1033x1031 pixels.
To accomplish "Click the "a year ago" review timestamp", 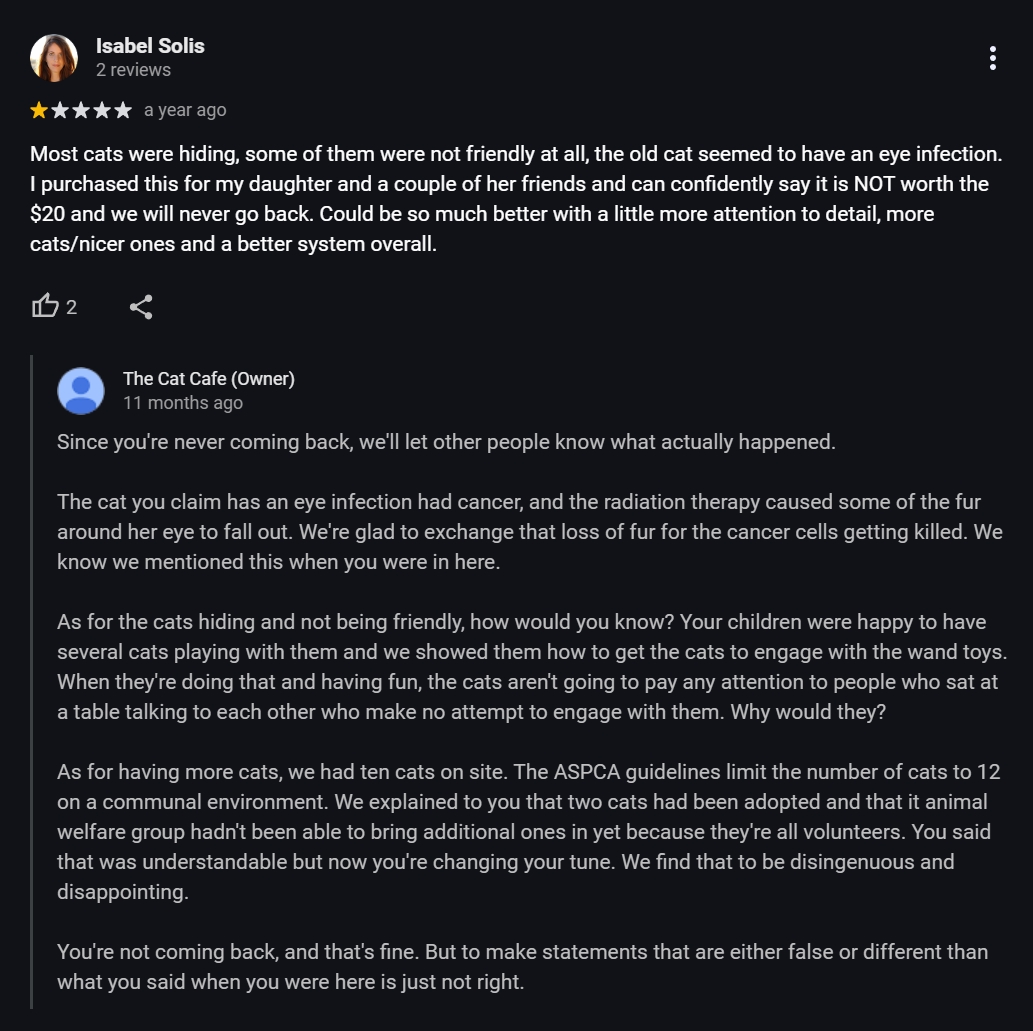I will pyautogui.click(x=185, y=110).
